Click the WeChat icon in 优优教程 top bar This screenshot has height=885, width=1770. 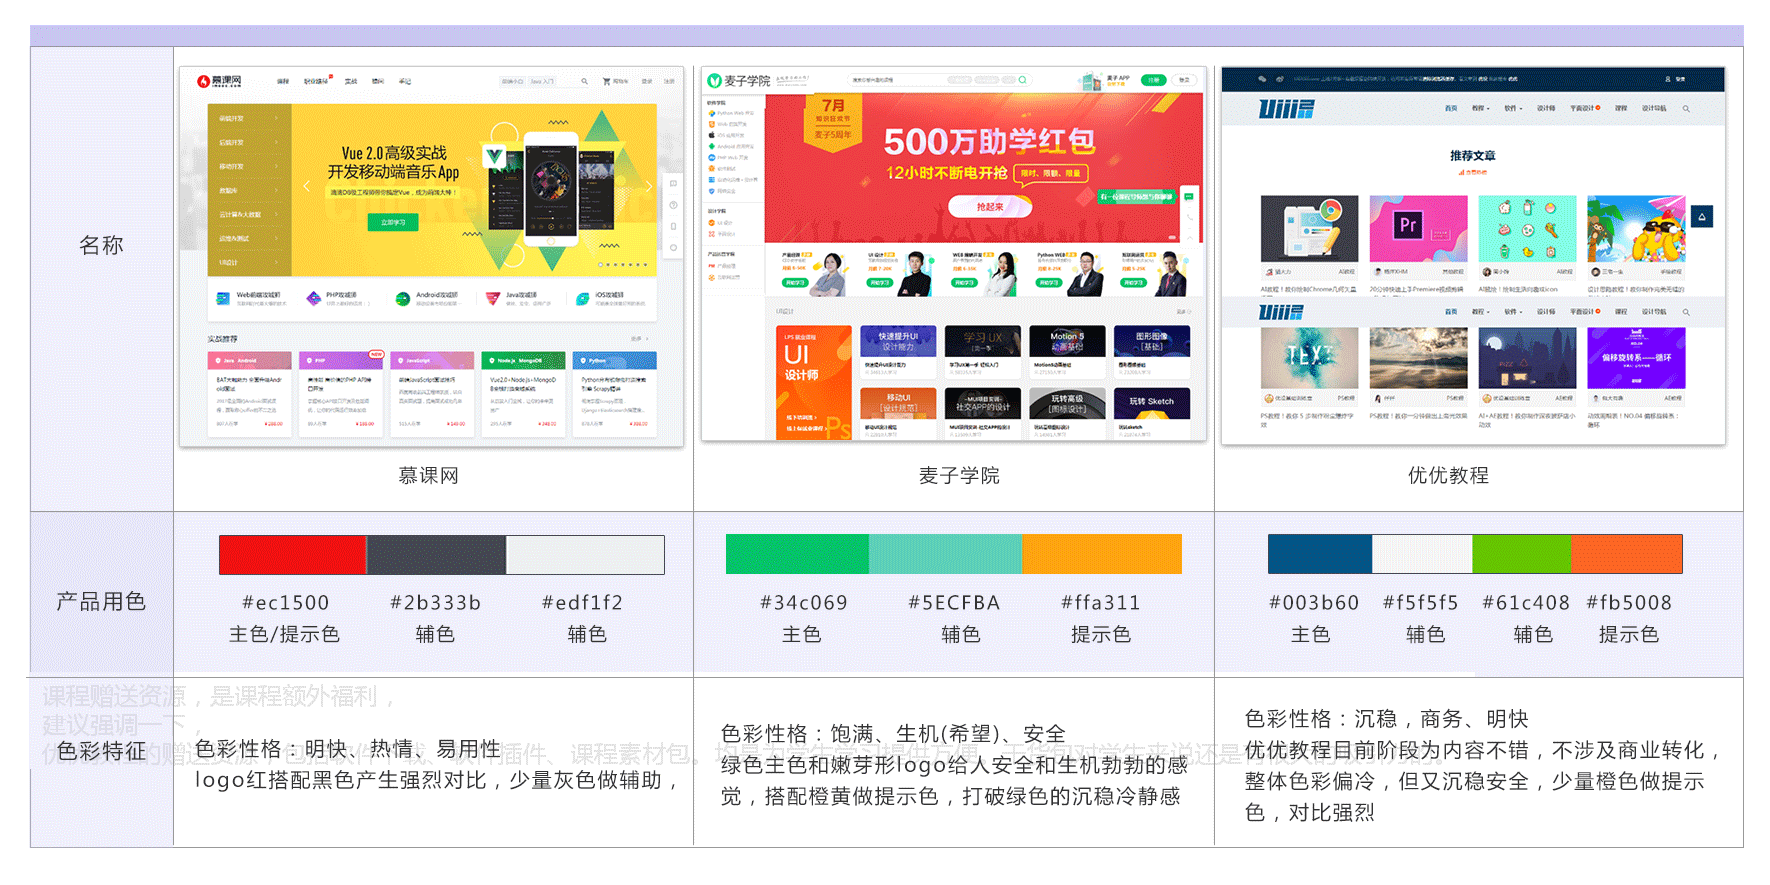click(1263, 78)
